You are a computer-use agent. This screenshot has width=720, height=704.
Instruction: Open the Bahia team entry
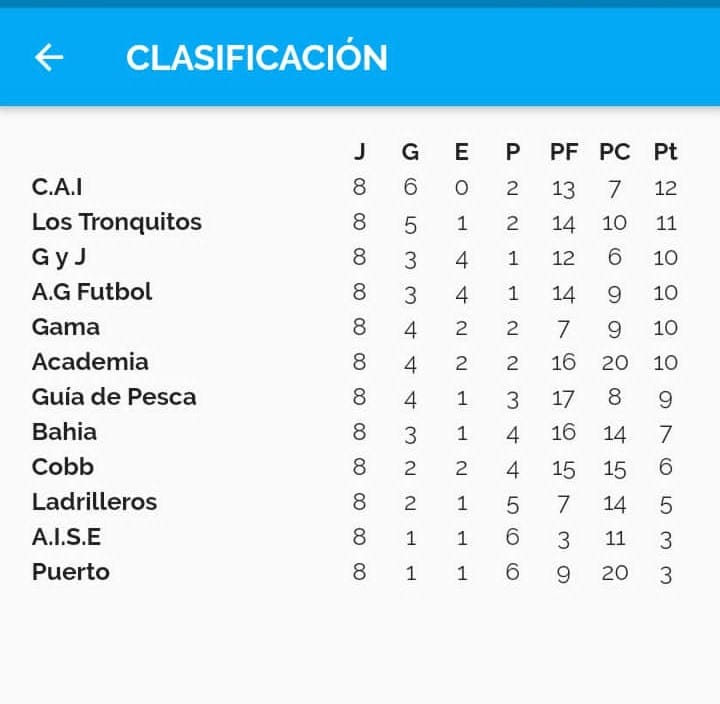[64, 432]
